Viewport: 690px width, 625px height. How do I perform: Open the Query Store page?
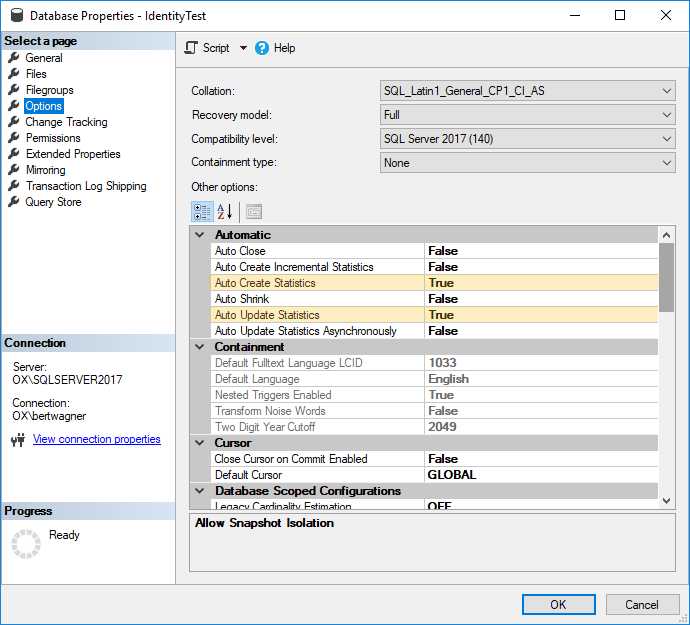[53, 202]
